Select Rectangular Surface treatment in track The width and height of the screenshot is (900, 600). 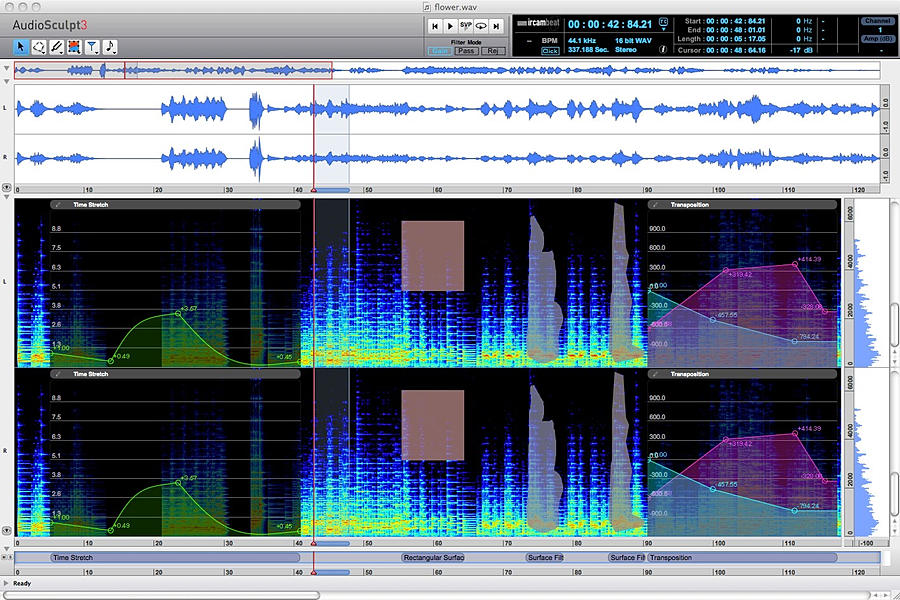pyautogui.click(x=433, y=558)
